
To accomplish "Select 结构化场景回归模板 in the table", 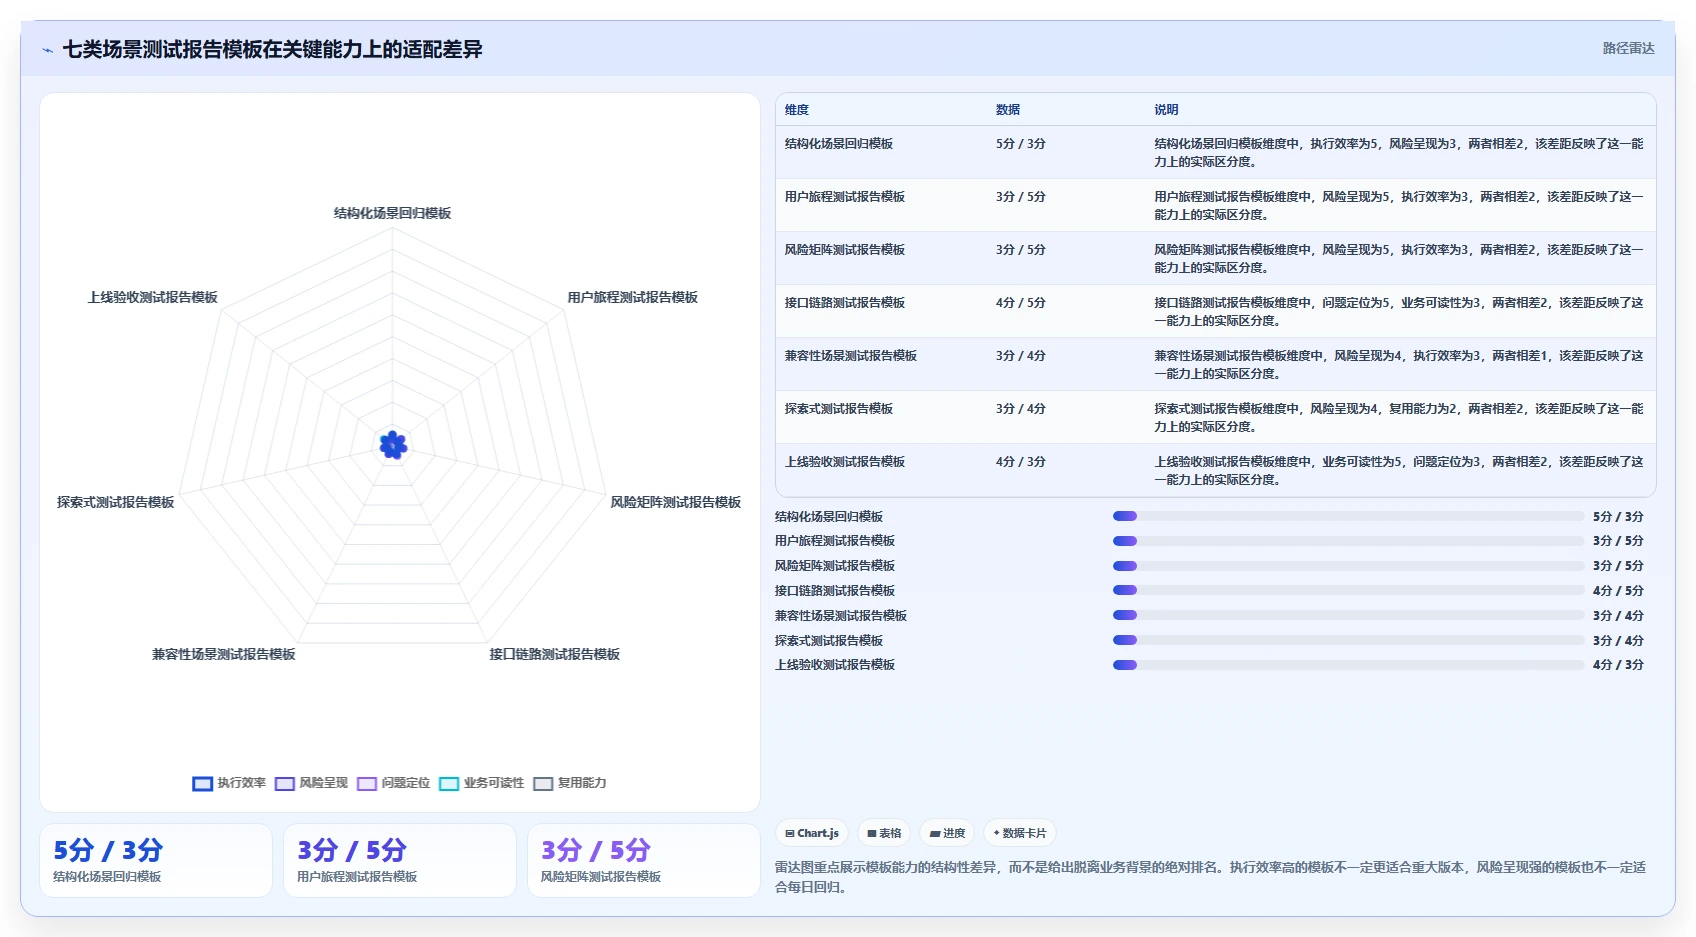I will (839, 144).
